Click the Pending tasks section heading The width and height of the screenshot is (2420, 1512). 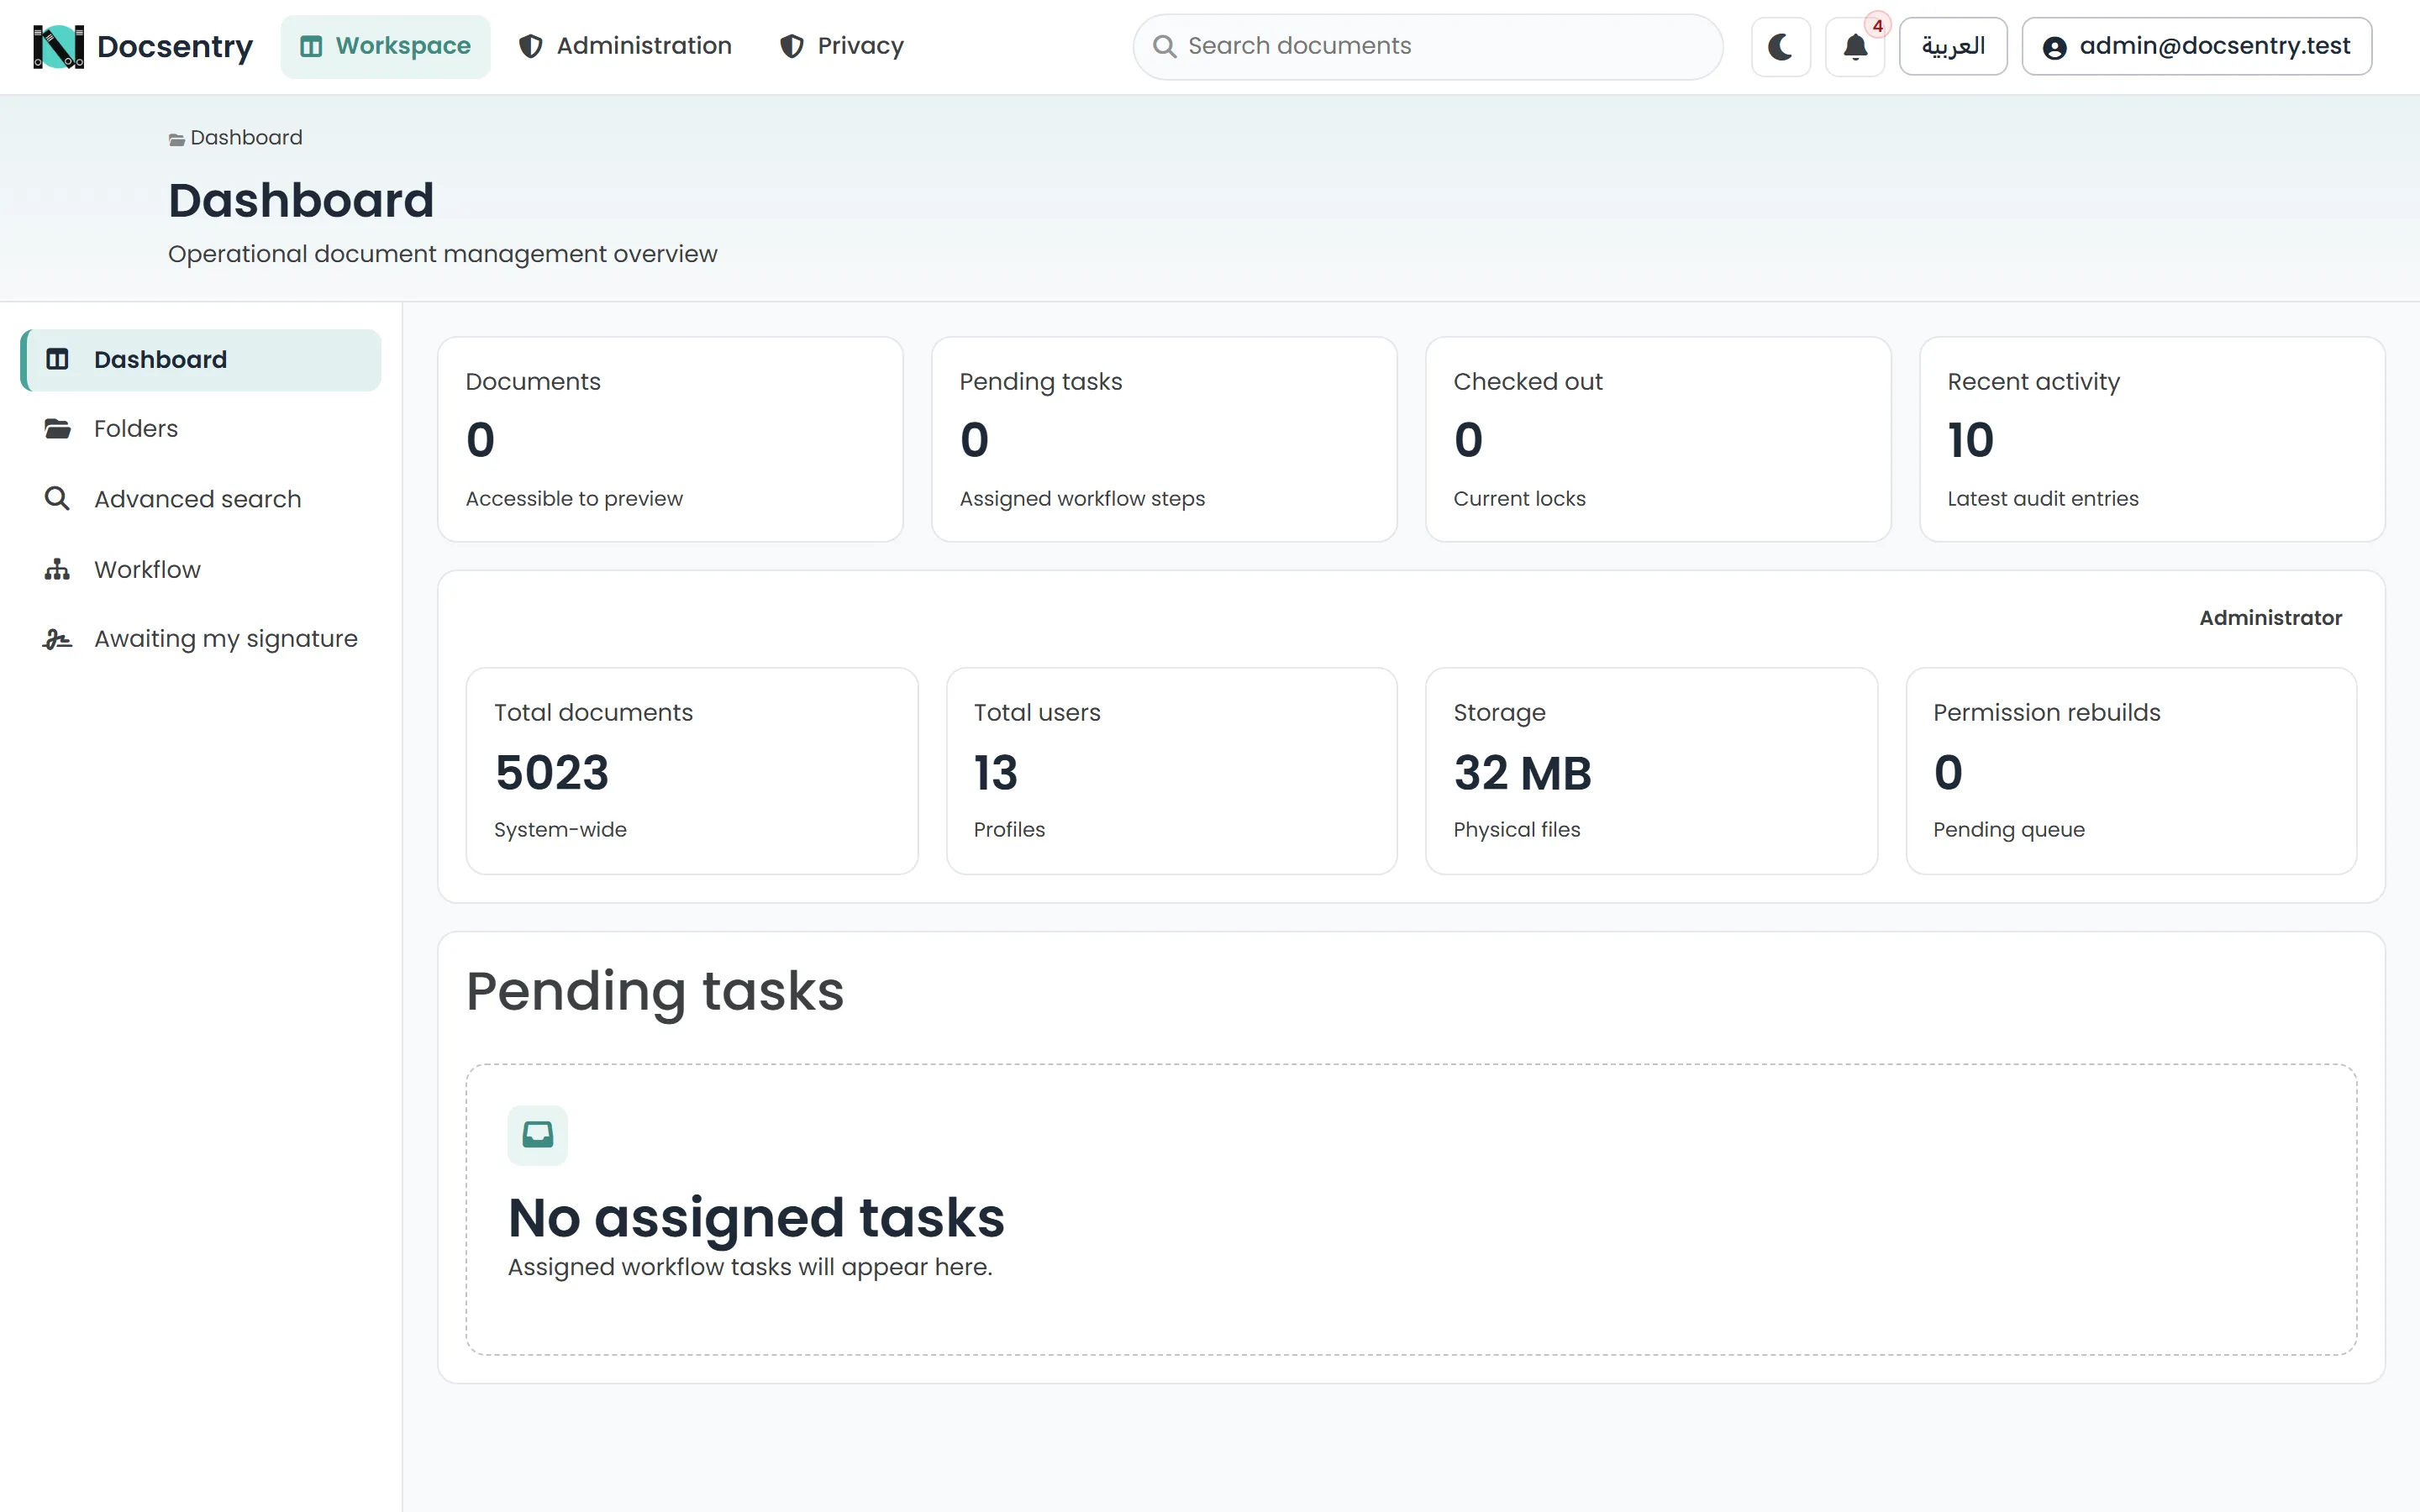655,992
